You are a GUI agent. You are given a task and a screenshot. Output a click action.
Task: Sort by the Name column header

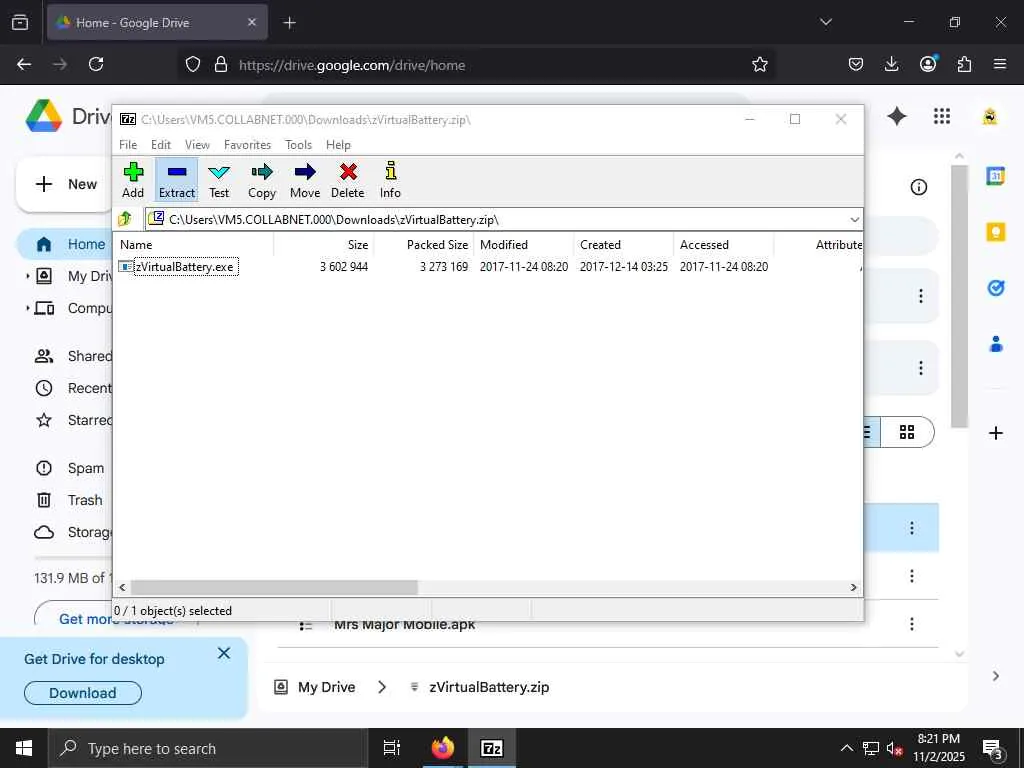pos(195,245)
